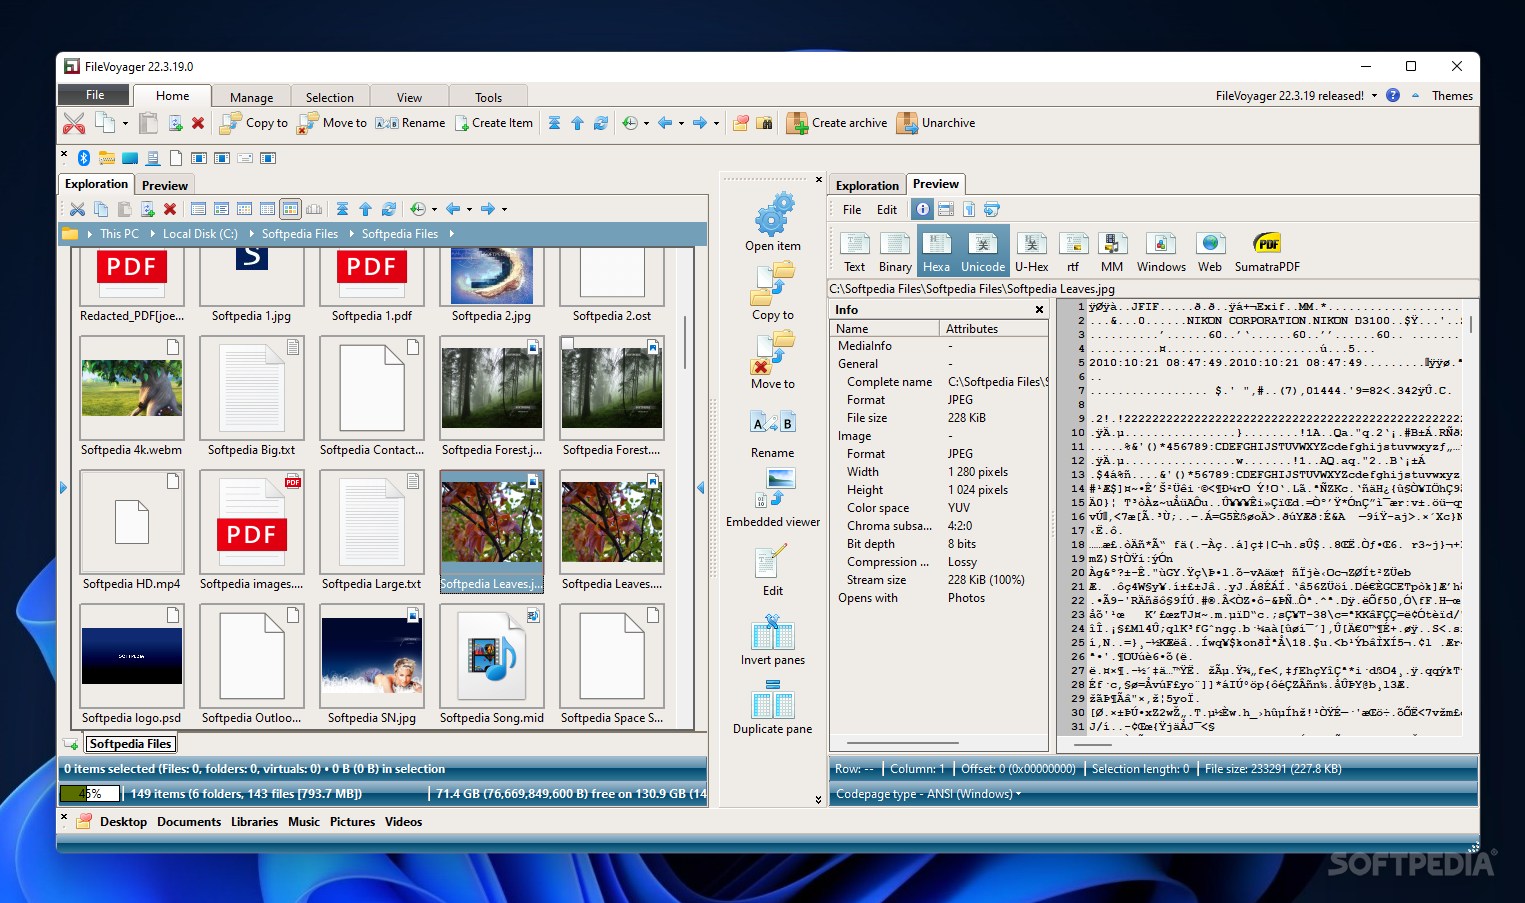1525x903 pixels.
Task: Open the Home ribbon history dropdown arrow
Action: [x=646, y=123]
